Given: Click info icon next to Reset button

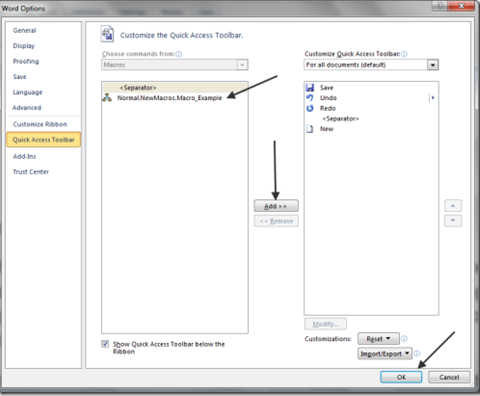Looking at the screenshot, I should point(404,339).
